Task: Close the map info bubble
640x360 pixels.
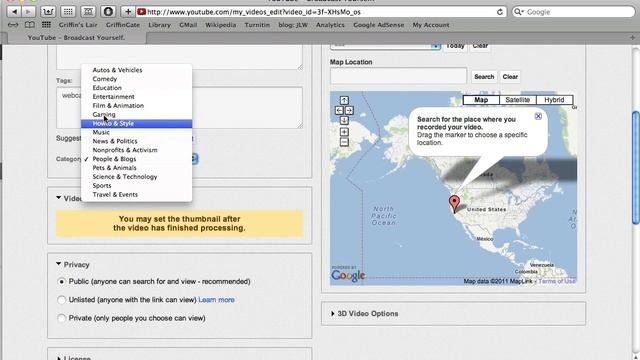Action: 538,116
